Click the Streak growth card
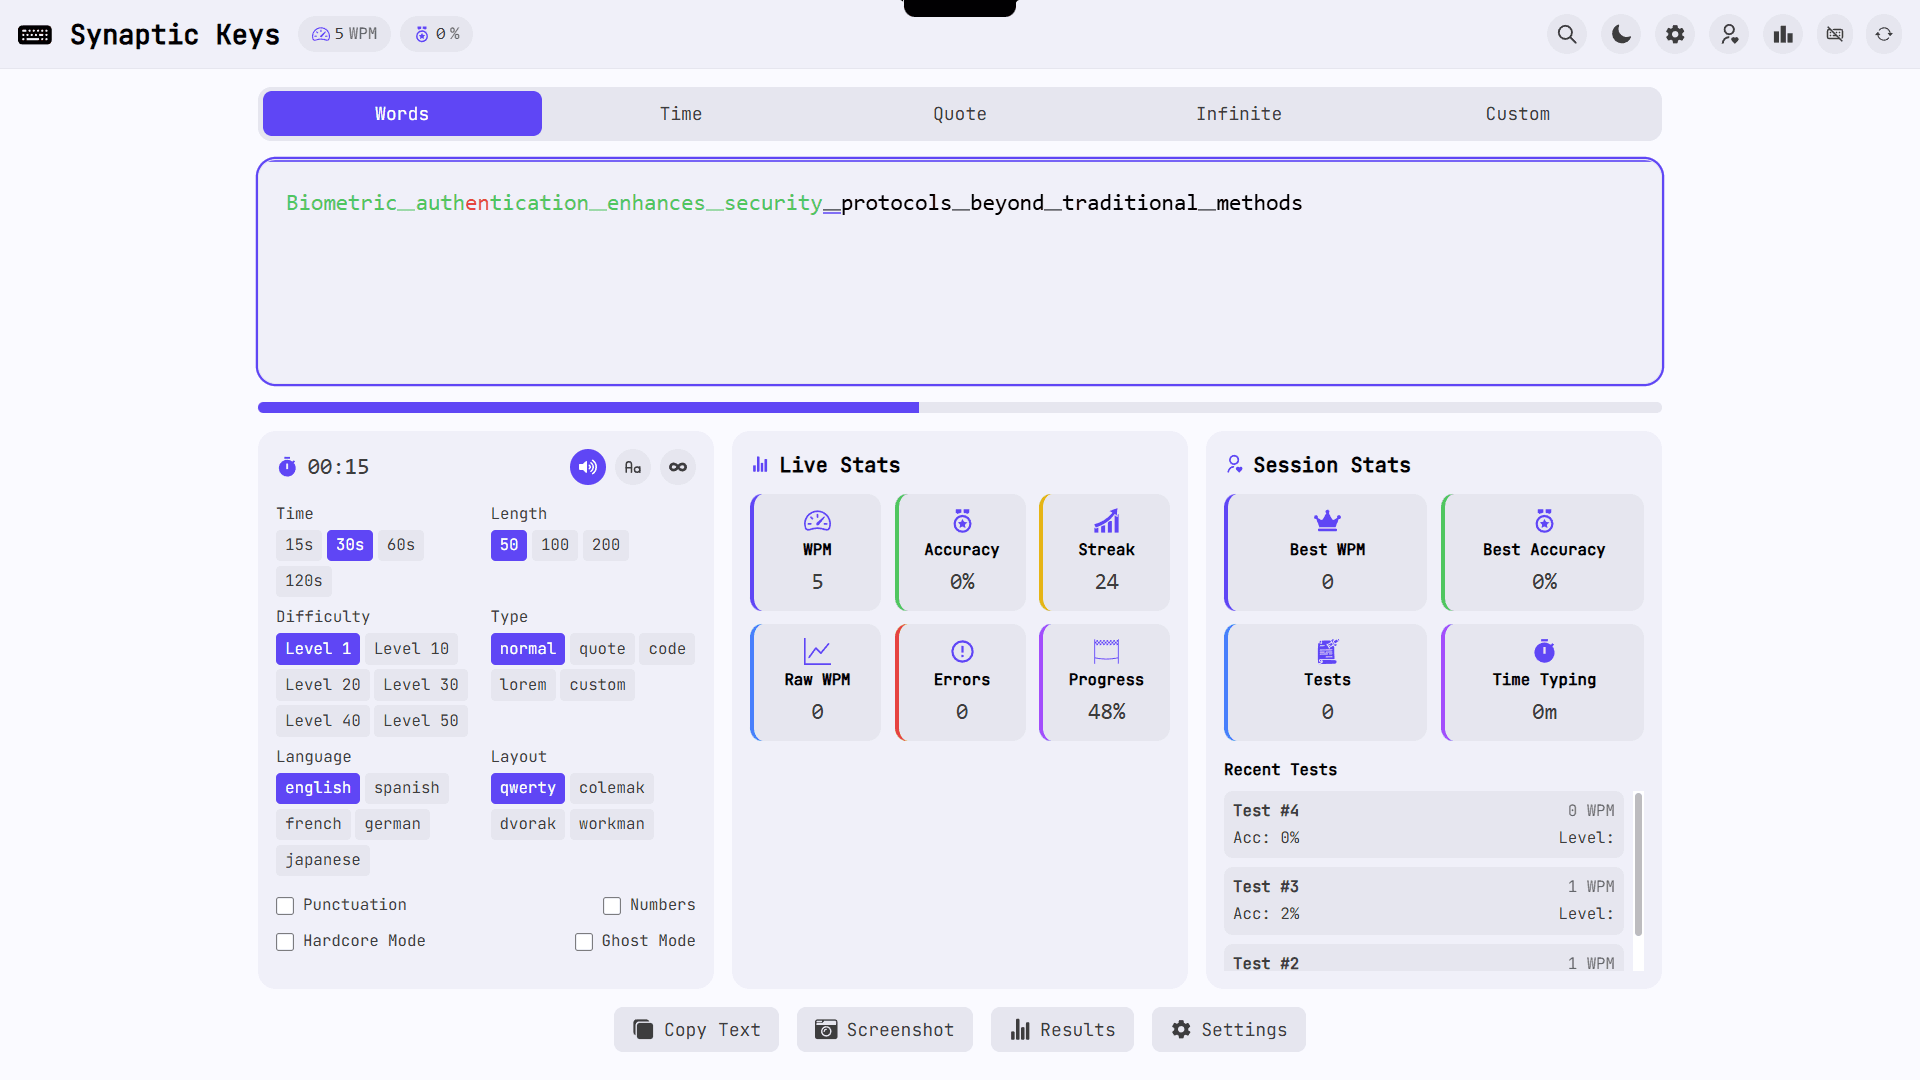Viewport: 1920px width, 1080px height. 1105,552
